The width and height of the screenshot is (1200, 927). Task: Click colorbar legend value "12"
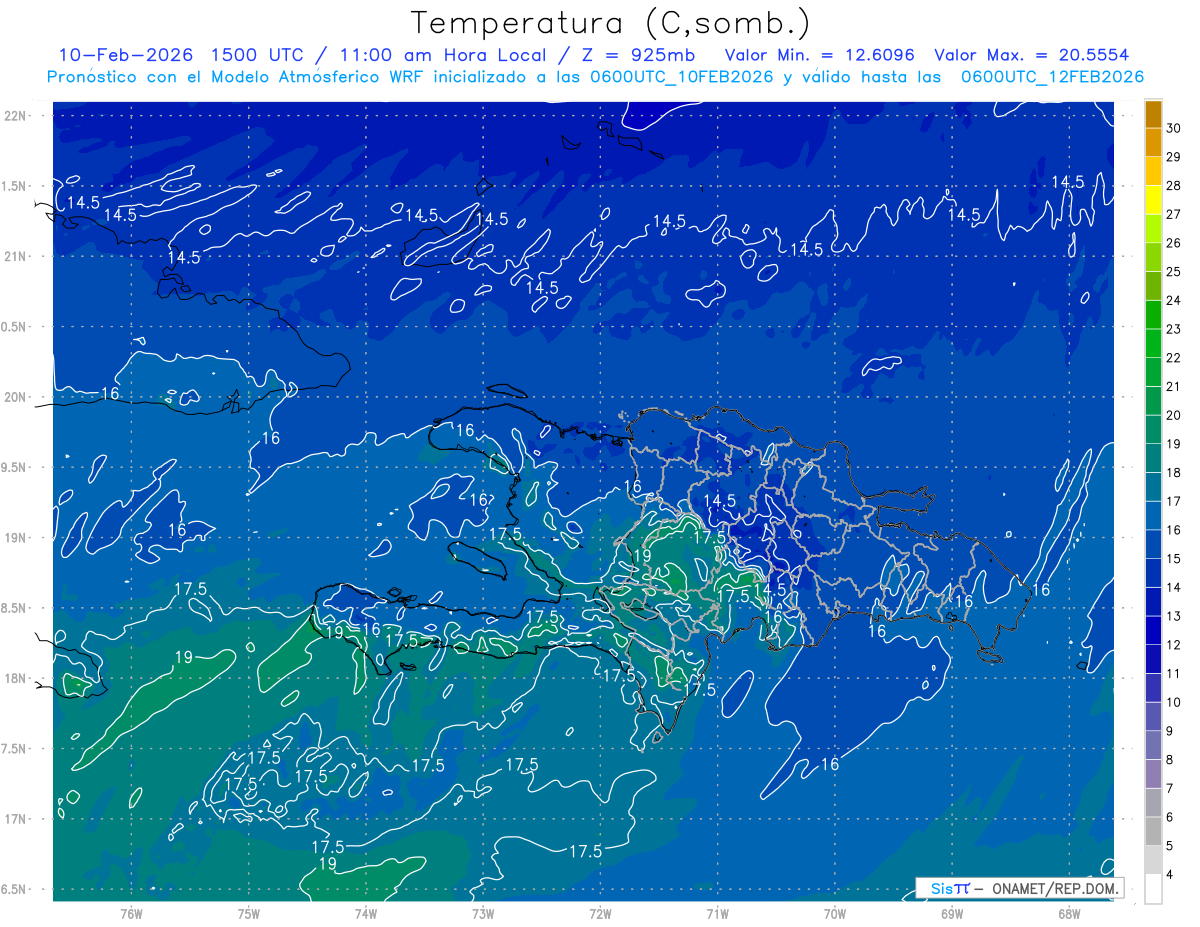pyautogui.click(x=1173, y=645)
